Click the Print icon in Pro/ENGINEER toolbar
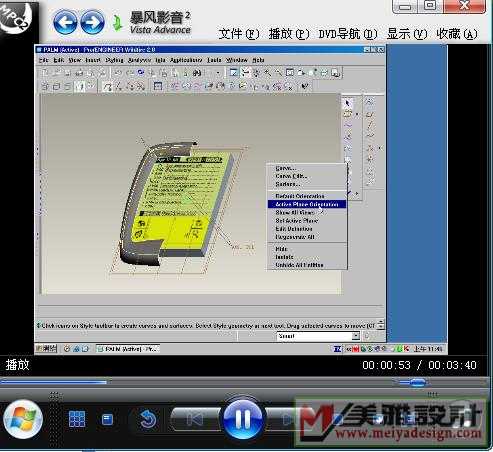This screenshot has width=493, height=452. (x=79, y=72)
